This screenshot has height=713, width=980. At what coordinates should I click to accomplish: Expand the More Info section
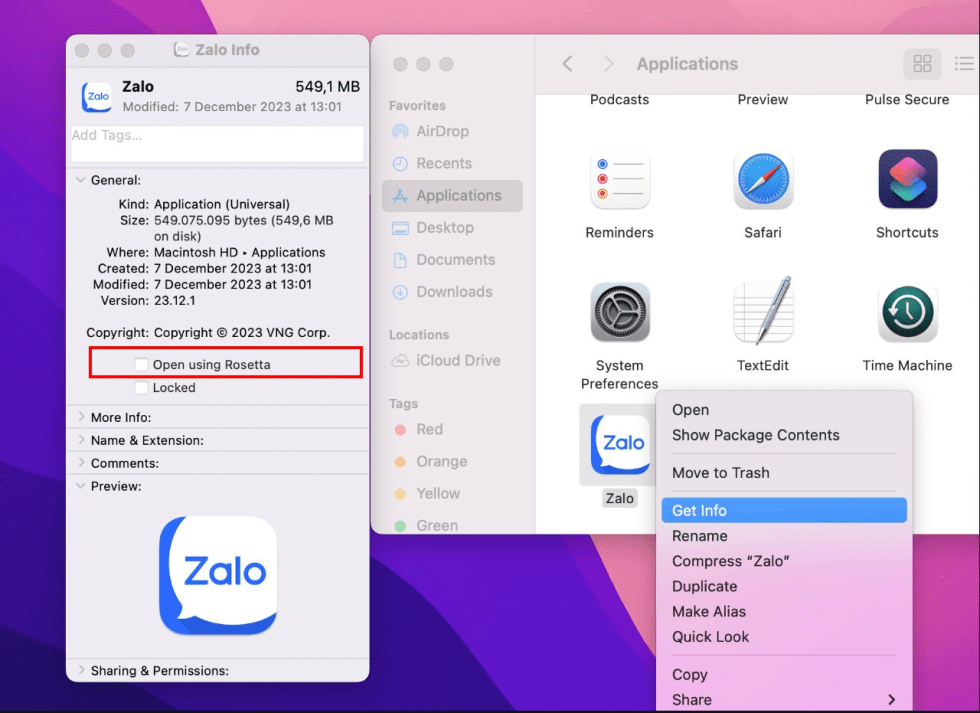tap(80, 417)
